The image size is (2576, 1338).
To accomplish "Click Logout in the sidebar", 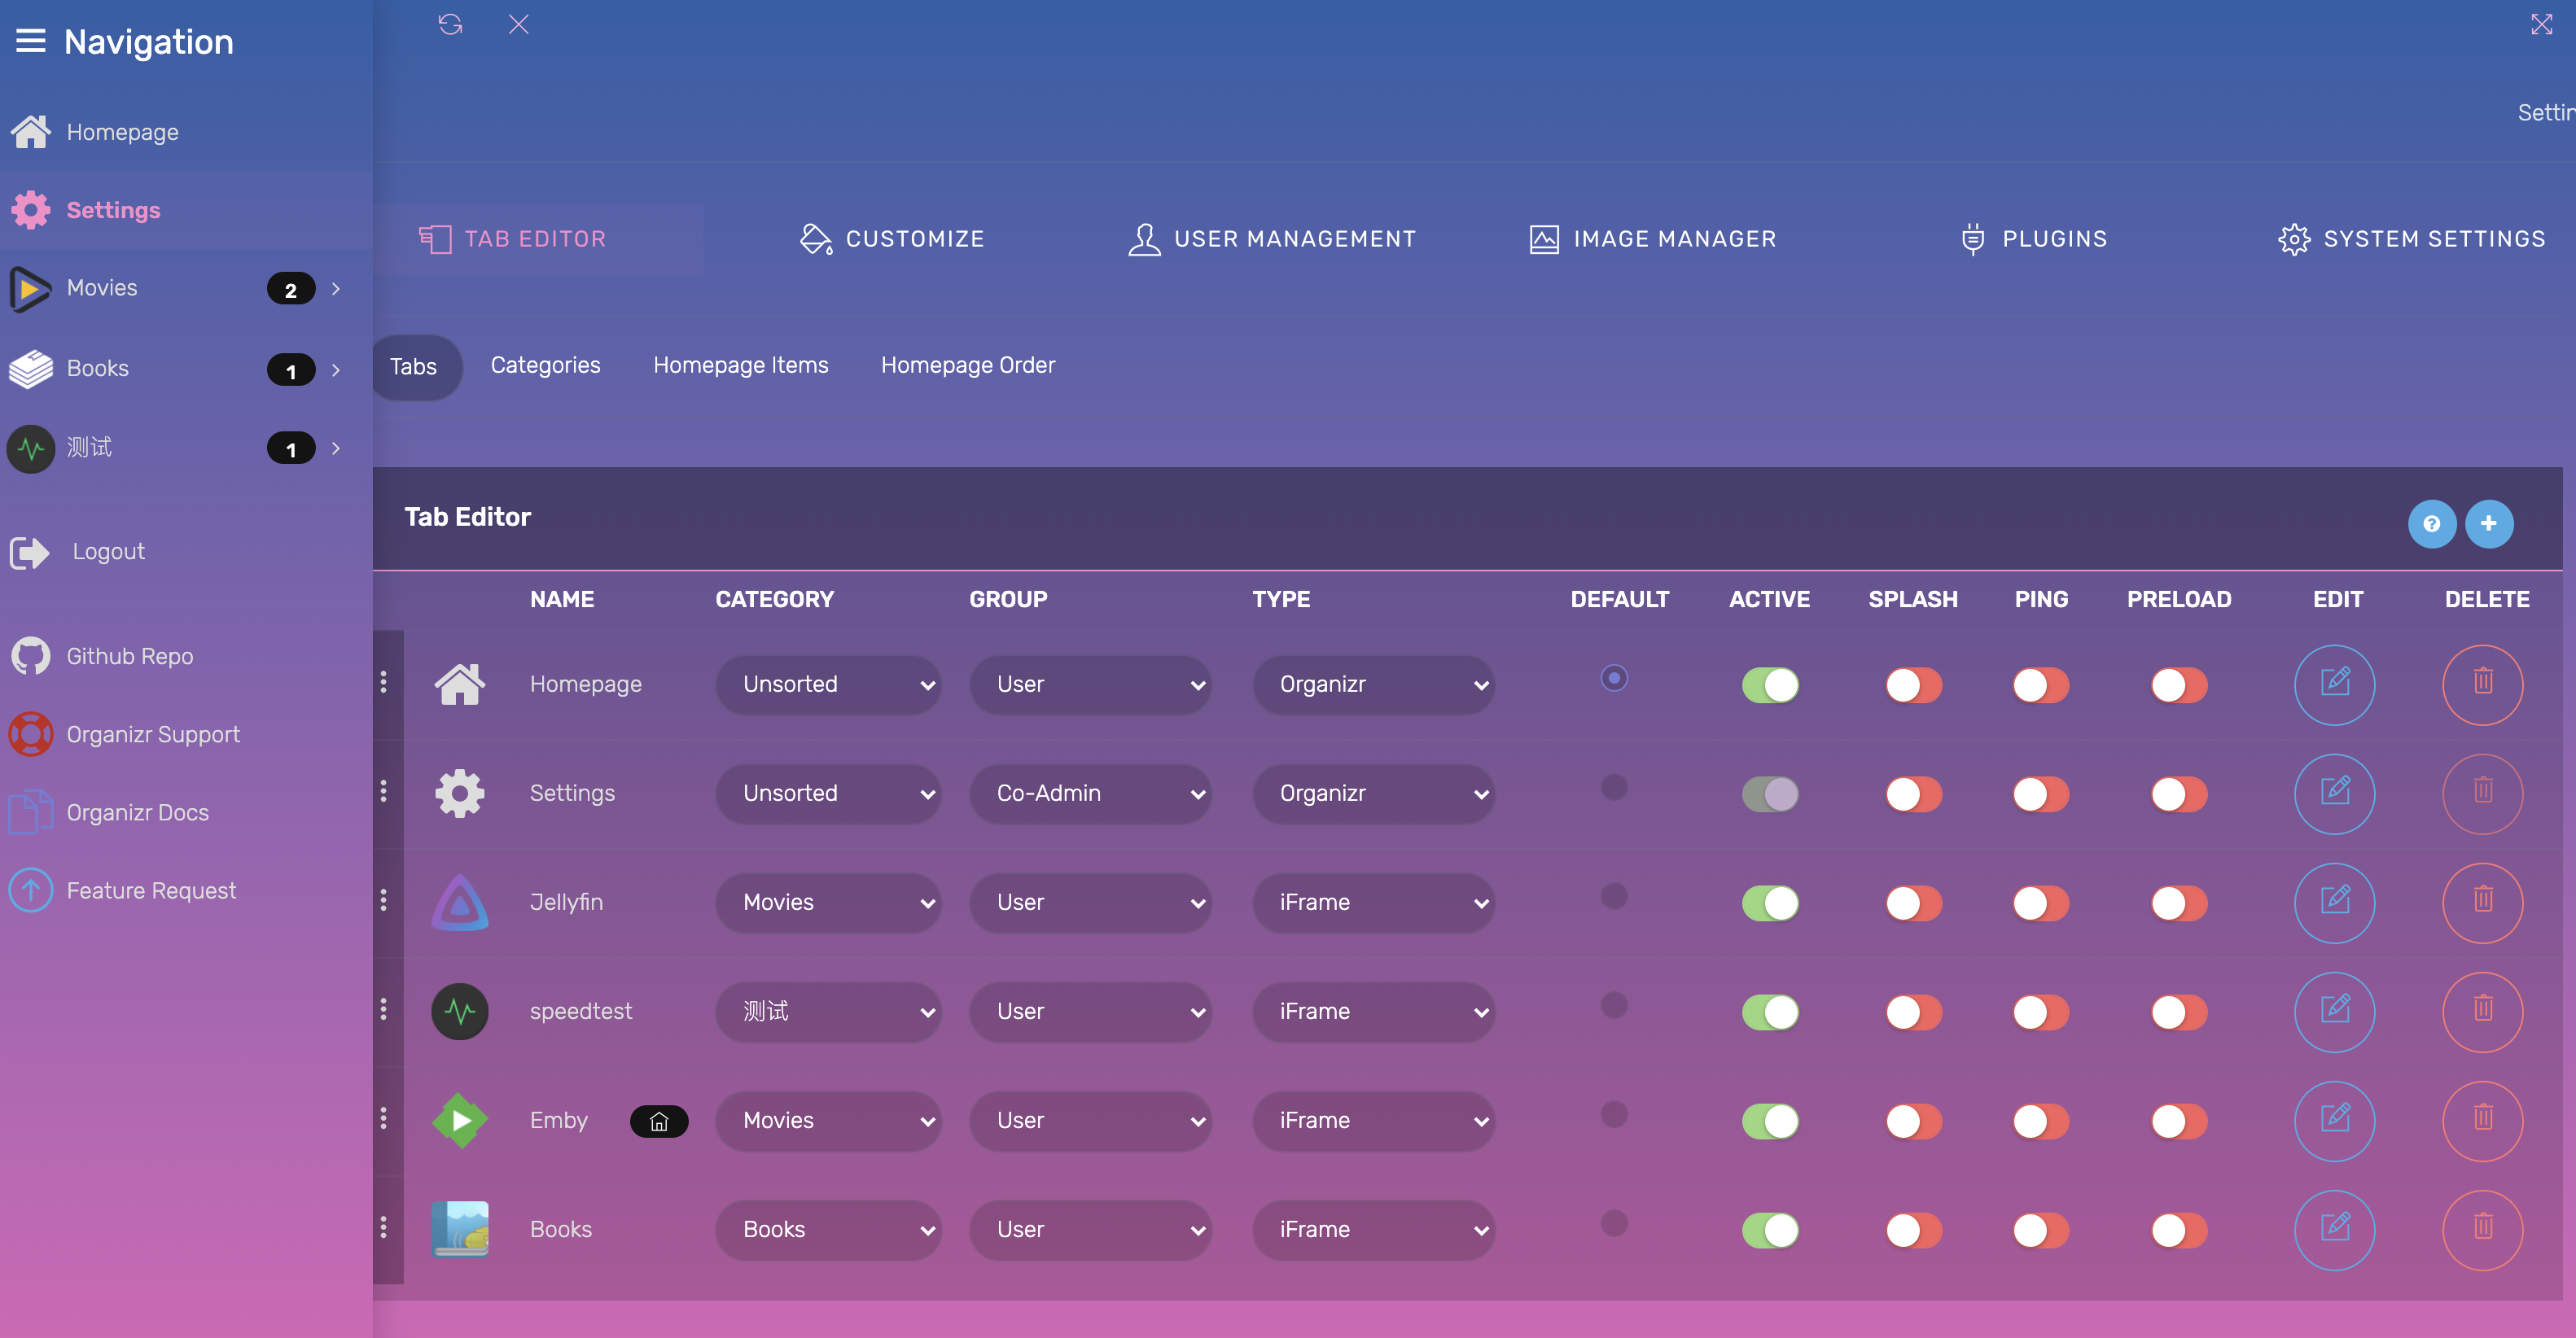I will click(x=108, y=551).
